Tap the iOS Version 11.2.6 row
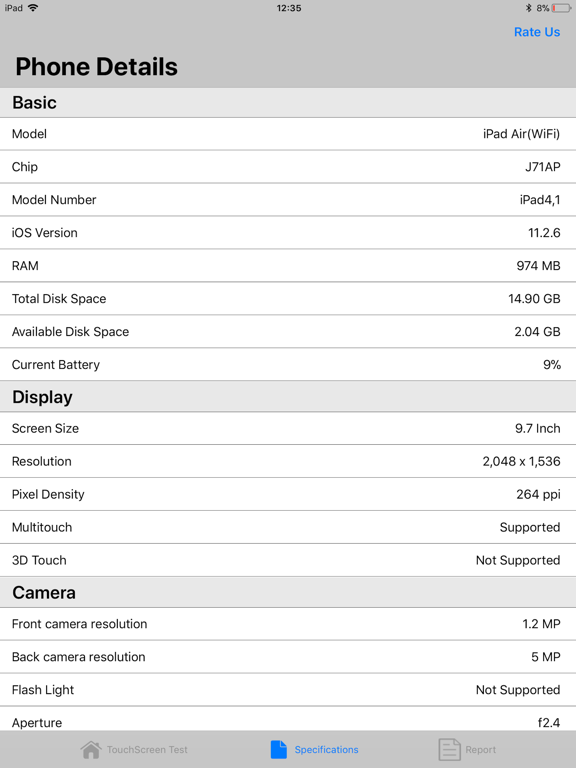576x768 pixels. (288, 233)
